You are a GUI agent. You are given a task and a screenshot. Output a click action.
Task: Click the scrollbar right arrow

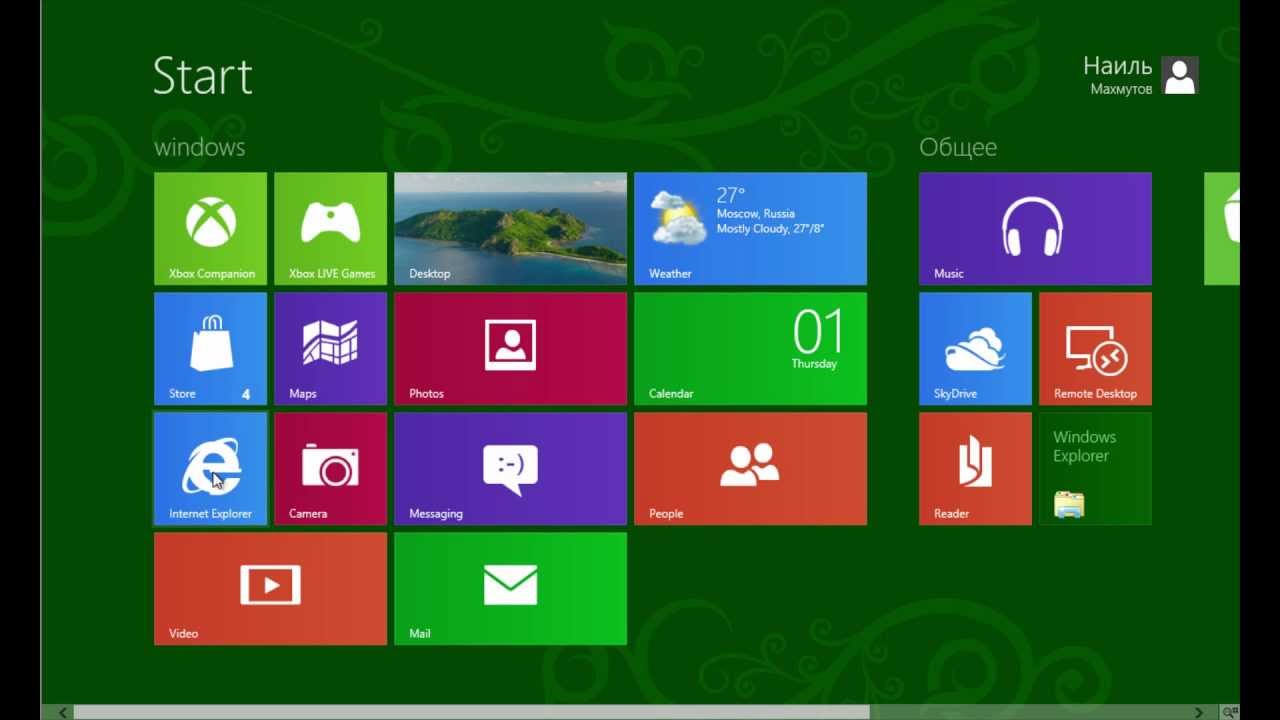(1199, 712)
